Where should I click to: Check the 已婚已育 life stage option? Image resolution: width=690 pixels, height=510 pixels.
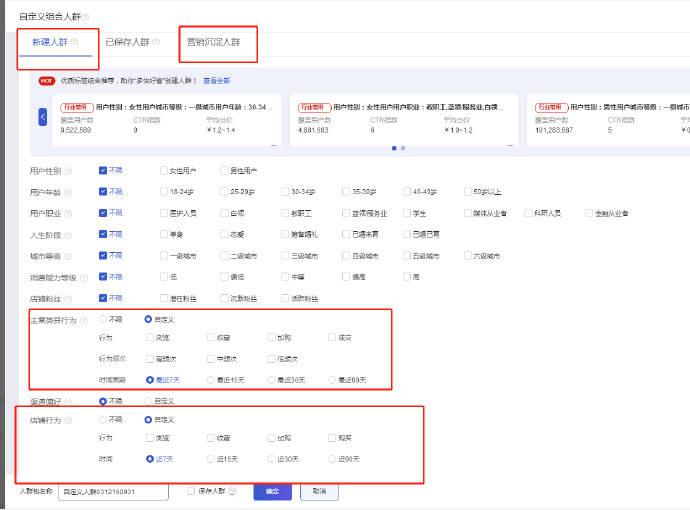407,234
